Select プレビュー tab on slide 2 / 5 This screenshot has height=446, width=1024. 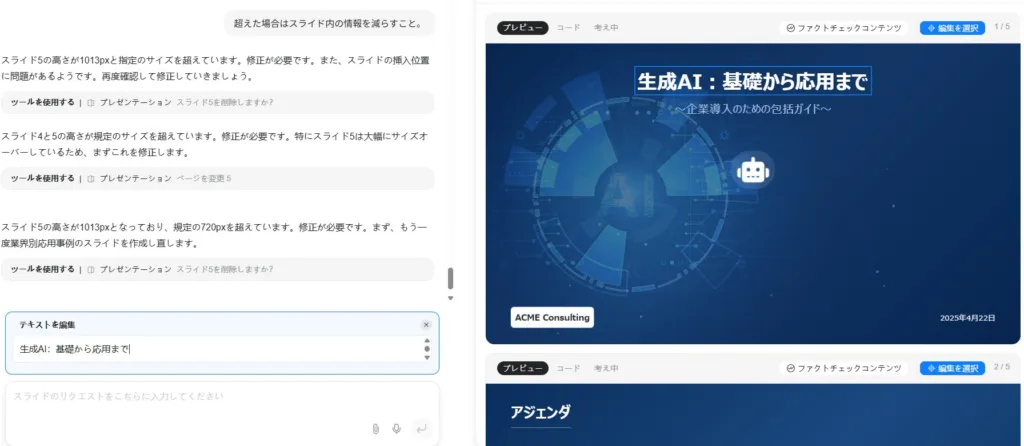coord(522,368)
